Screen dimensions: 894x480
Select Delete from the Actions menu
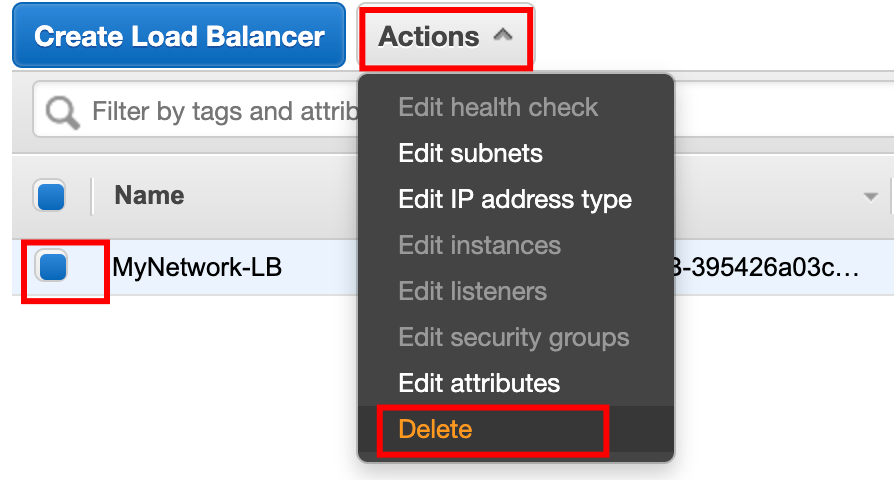[x=436, y=429]
